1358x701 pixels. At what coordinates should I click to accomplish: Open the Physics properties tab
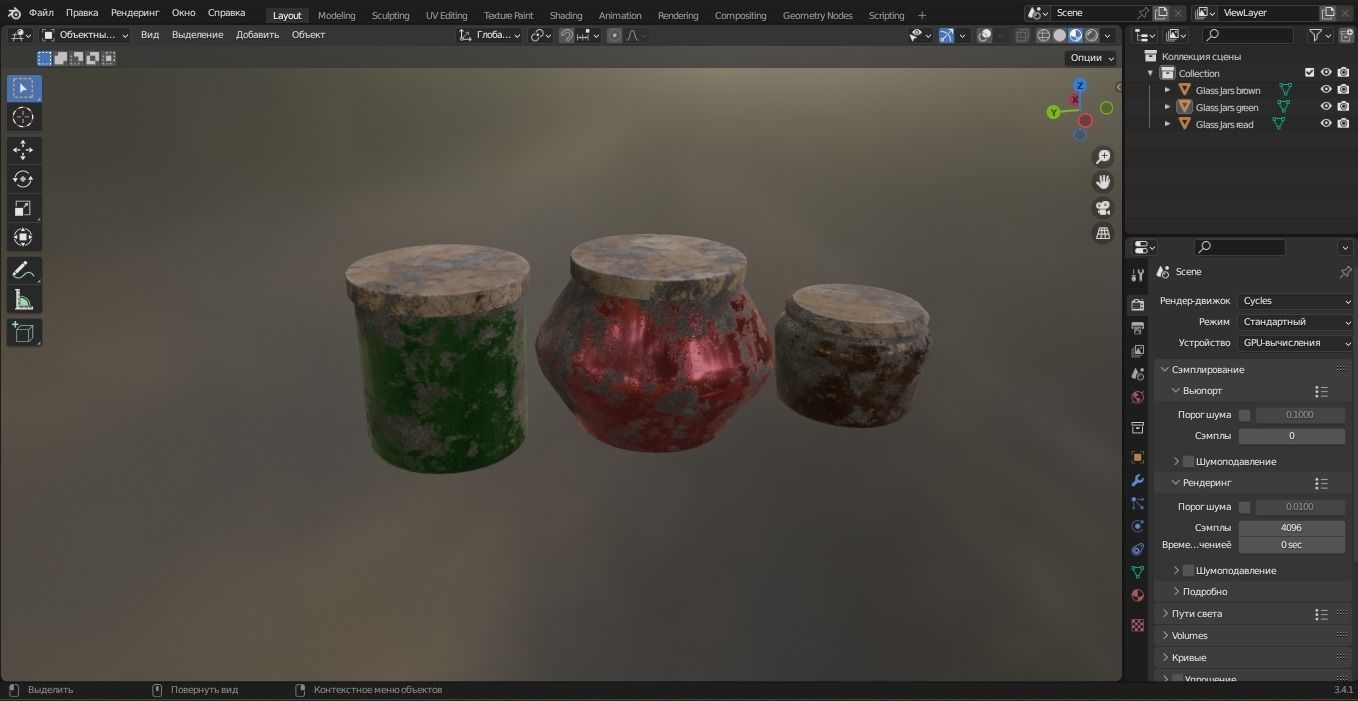[1137, 527]
